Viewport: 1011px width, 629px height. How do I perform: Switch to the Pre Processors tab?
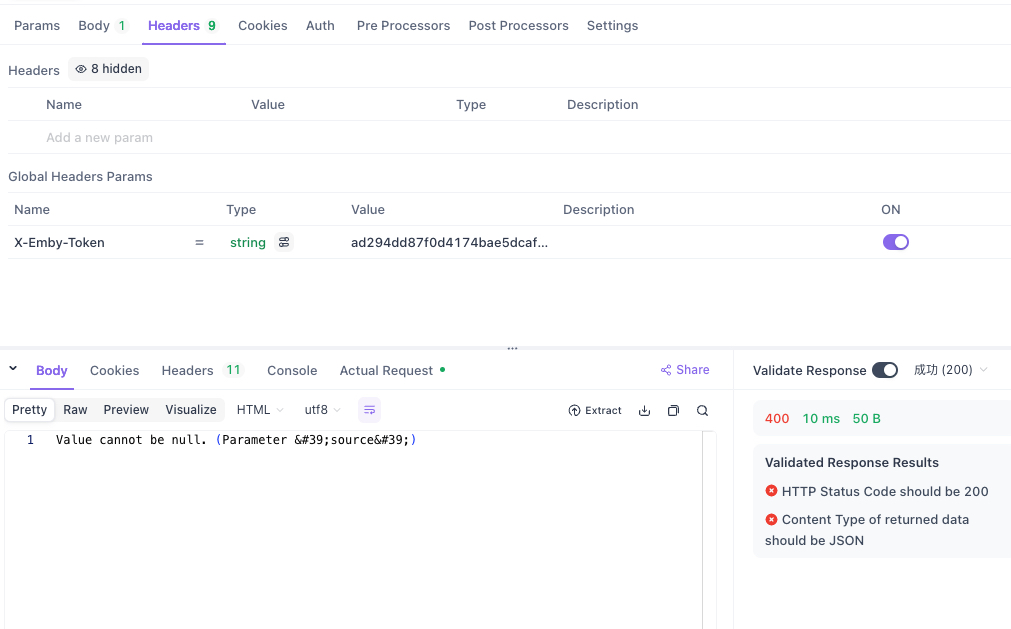tap(403, 25)
